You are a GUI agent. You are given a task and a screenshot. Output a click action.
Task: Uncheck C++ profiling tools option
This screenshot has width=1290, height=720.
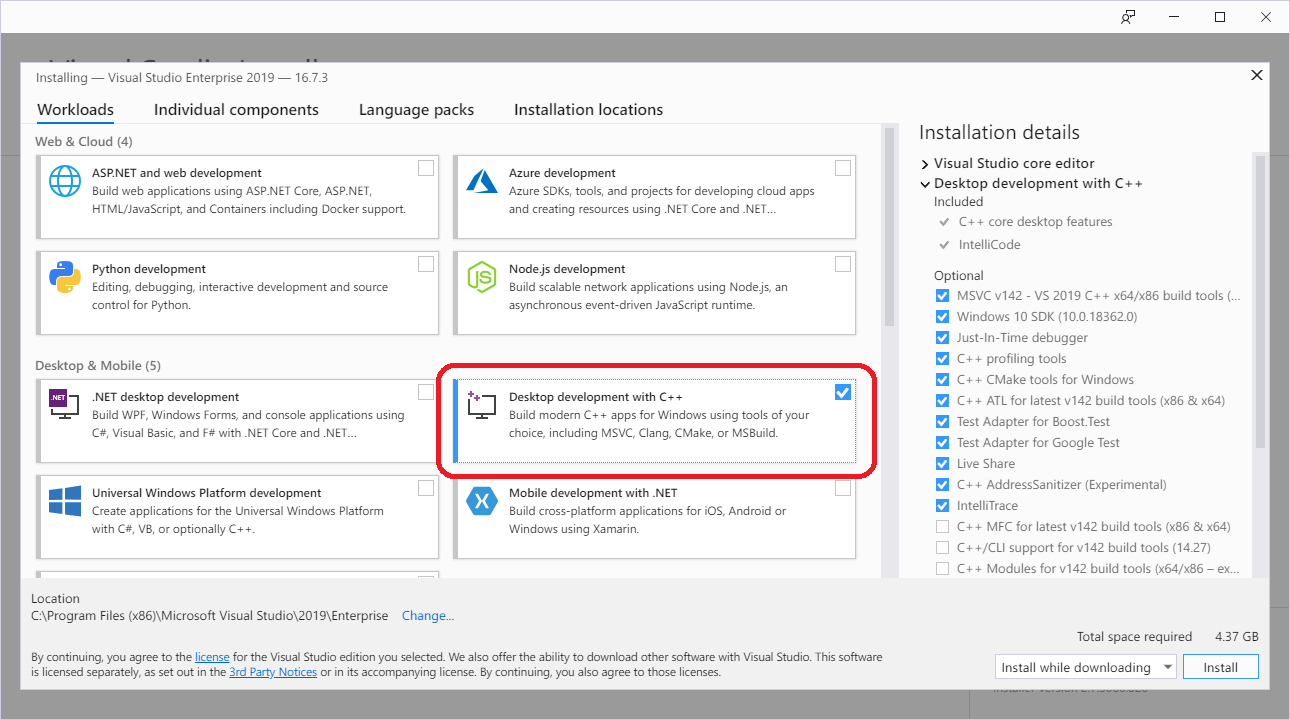(942, 359)
